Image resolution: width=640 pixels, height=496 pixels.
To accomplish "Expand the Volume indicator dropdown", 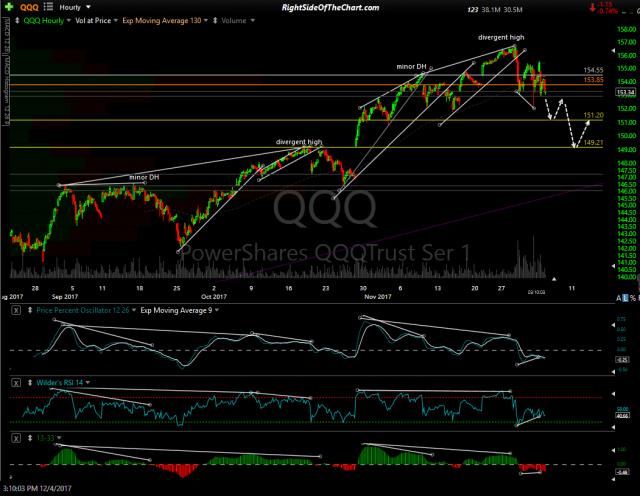I will [x=252, y=20].
